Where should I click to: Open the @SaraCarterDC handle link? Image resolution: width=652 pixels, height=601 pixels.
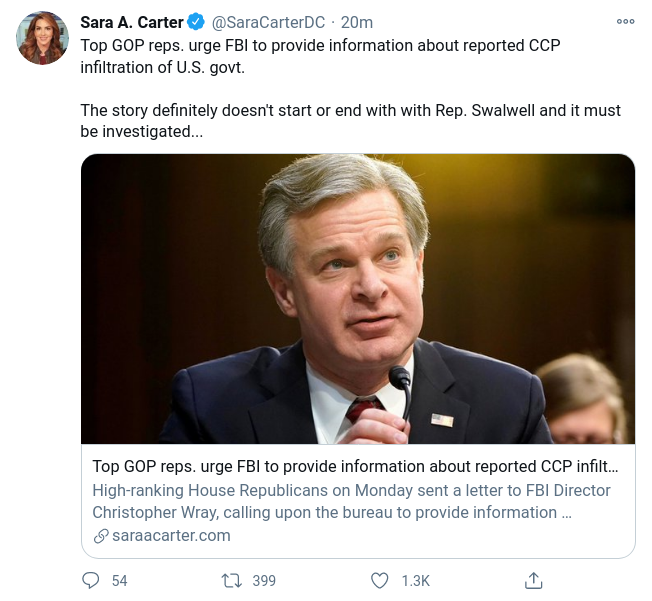(268, 23)
